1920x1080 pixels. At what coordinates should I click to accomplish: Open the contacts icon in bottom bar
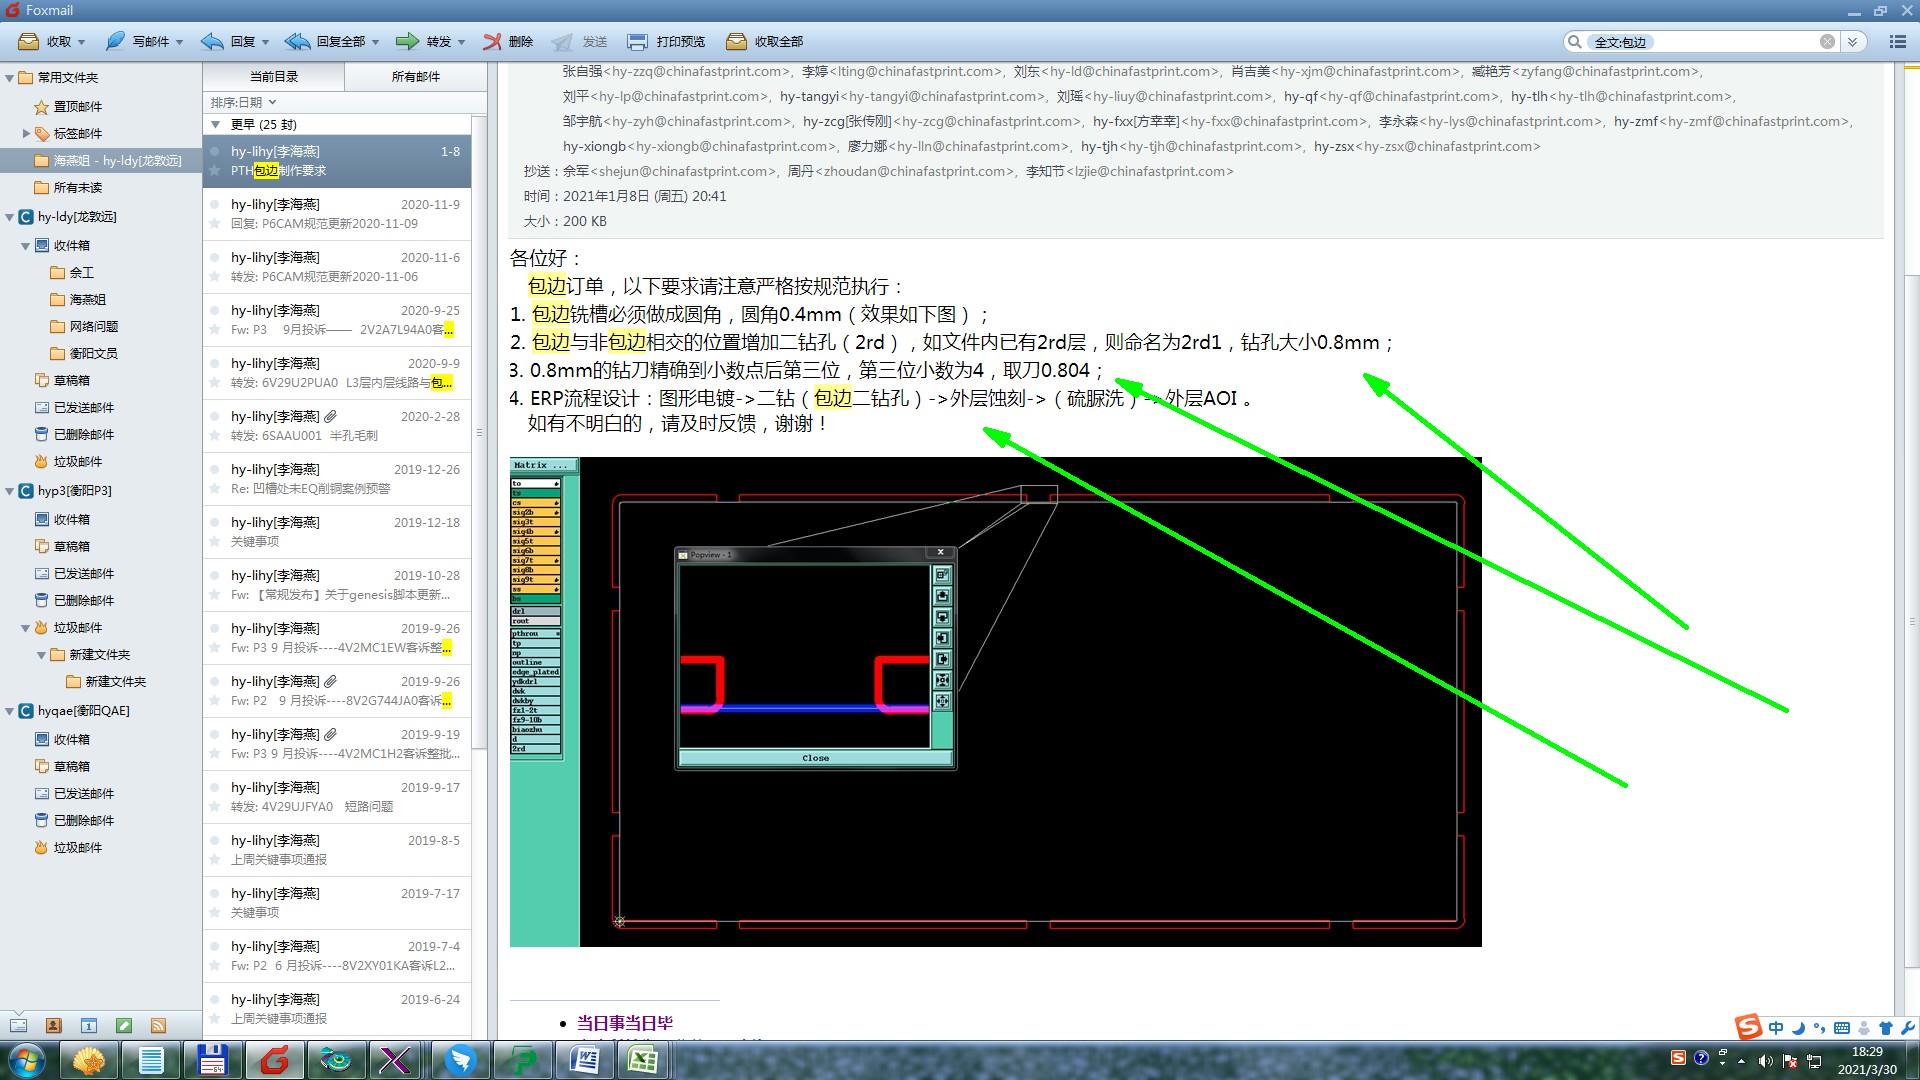(54, 1025)
